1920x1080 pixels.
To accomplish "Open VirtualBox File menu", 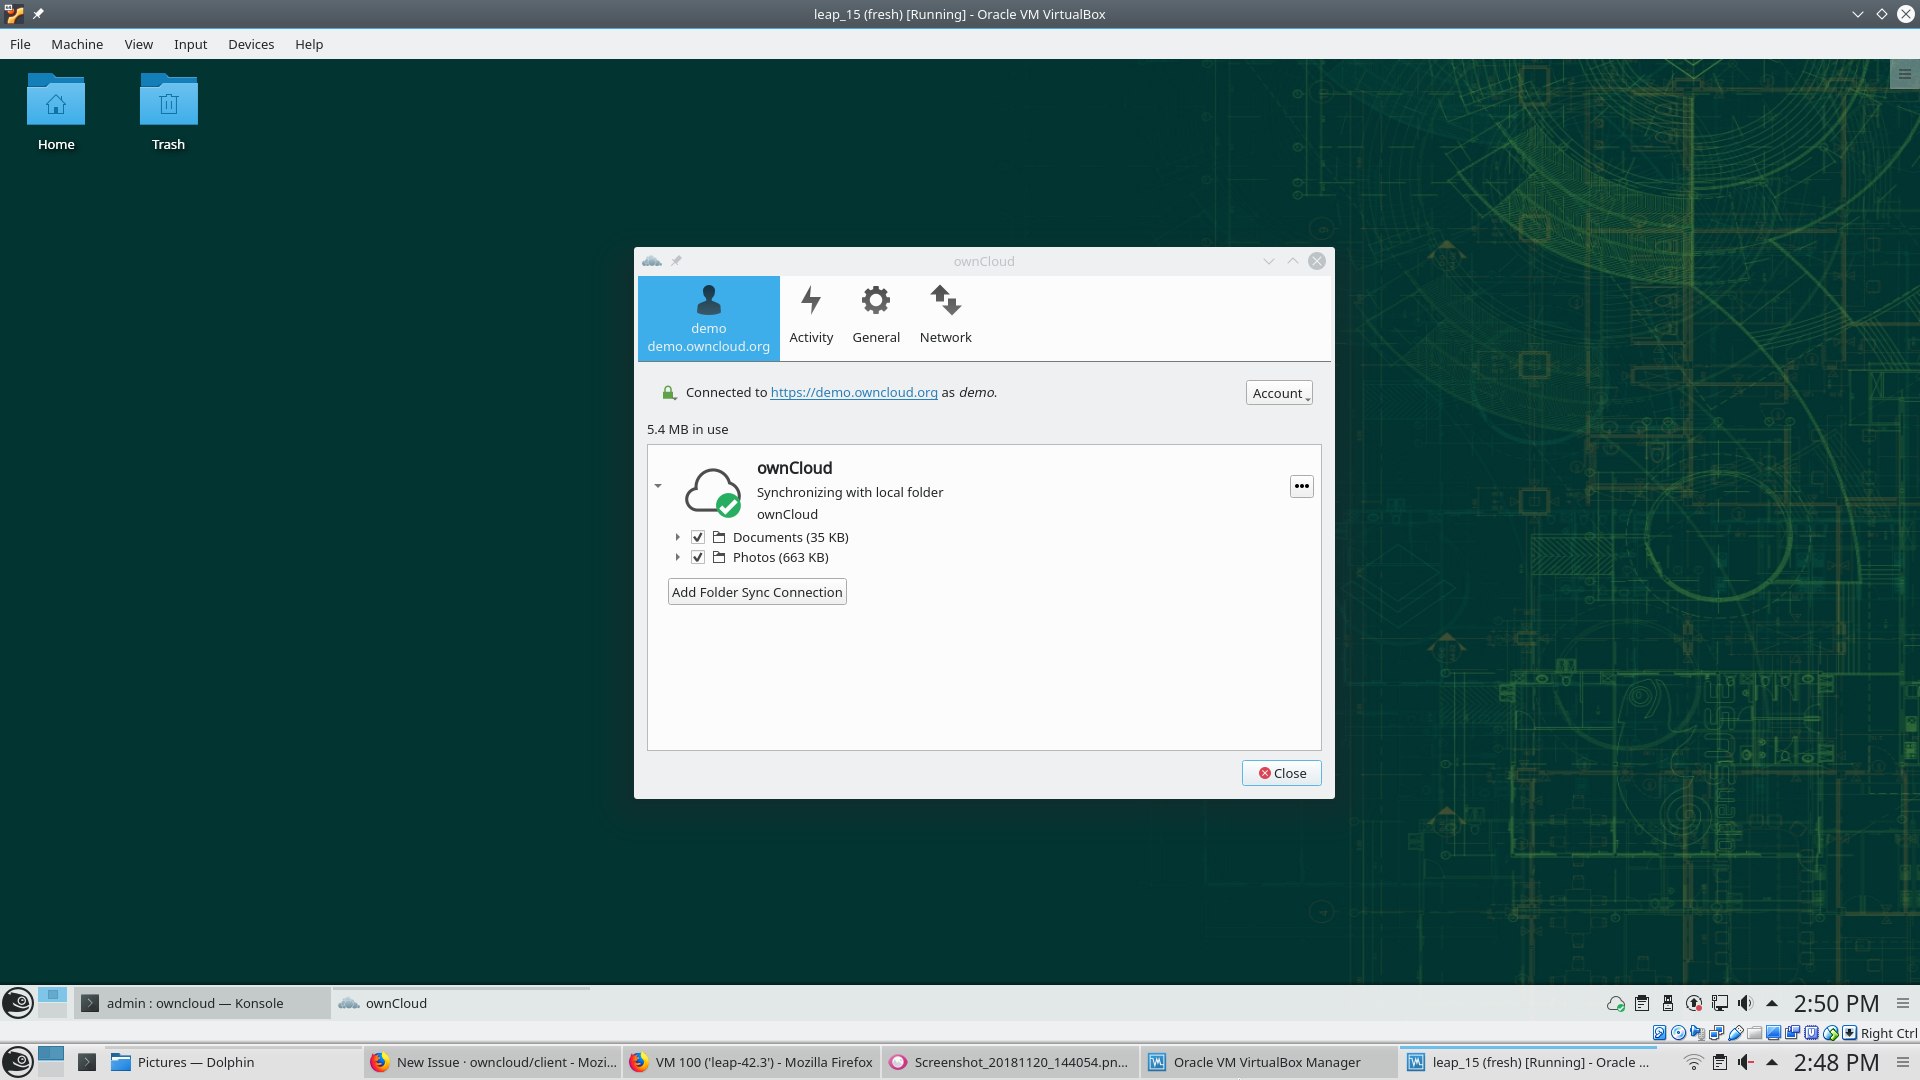I will point(20,44).
